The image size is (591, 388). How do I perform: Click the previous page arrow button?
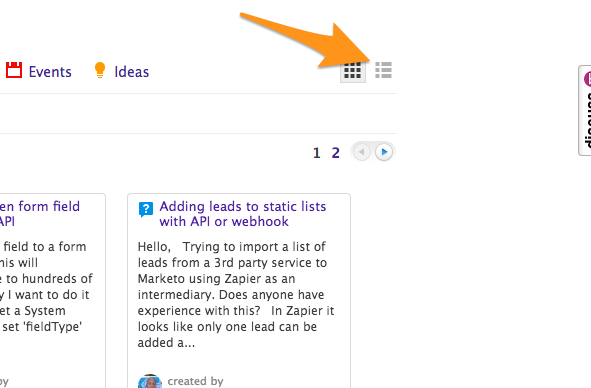coord(361,152)
